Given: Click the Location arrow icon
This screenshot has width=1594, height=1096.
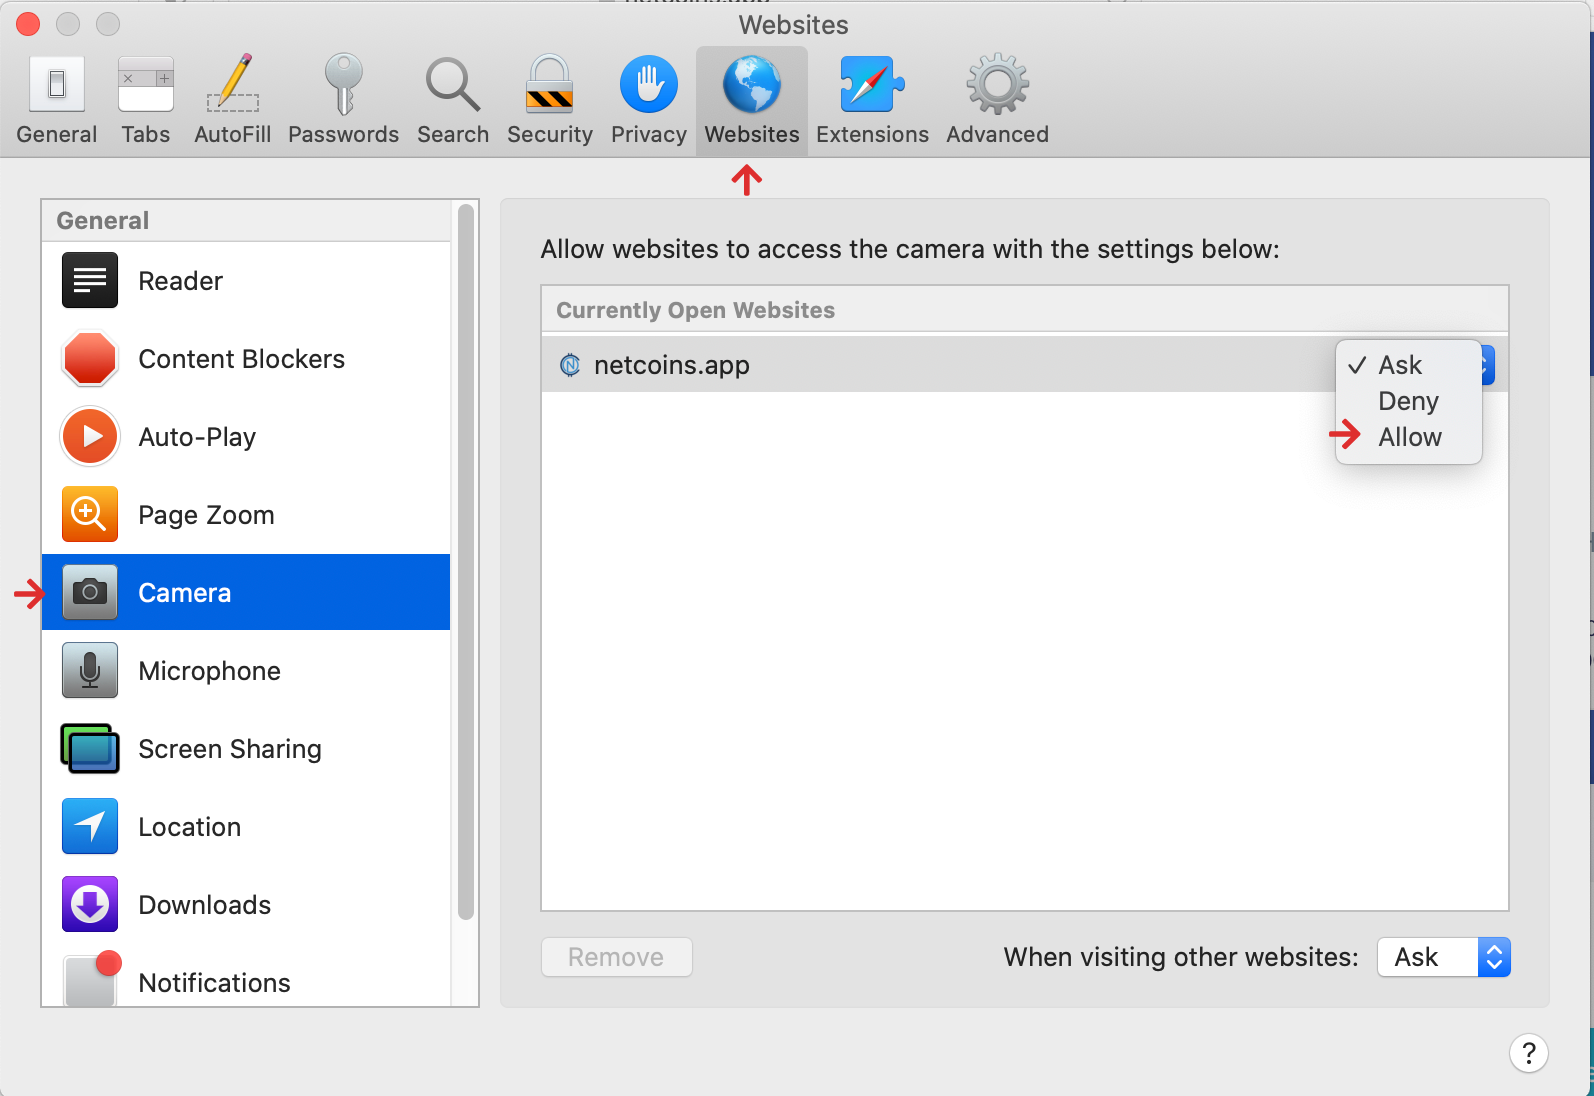Looking at the screenshot, I should (90, 827).
